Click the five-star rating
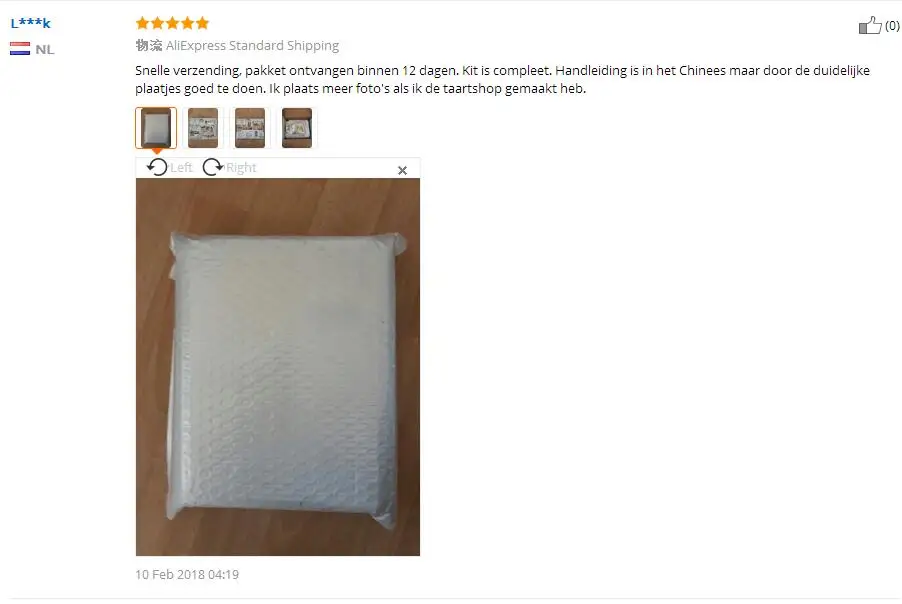 tap(172, 23)
